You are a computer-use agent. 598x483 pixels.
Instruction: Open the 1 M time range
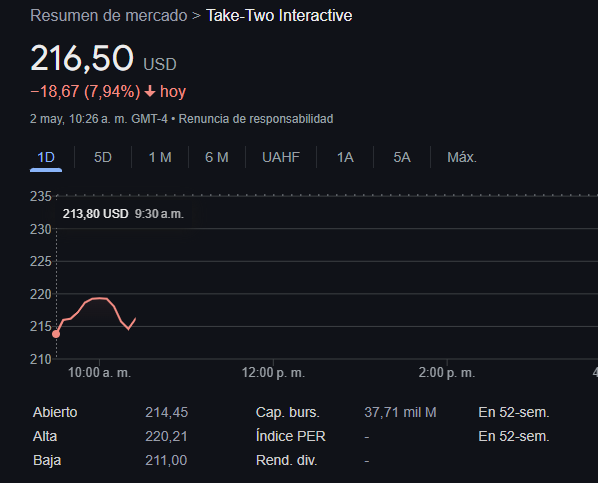coord(160,157)
